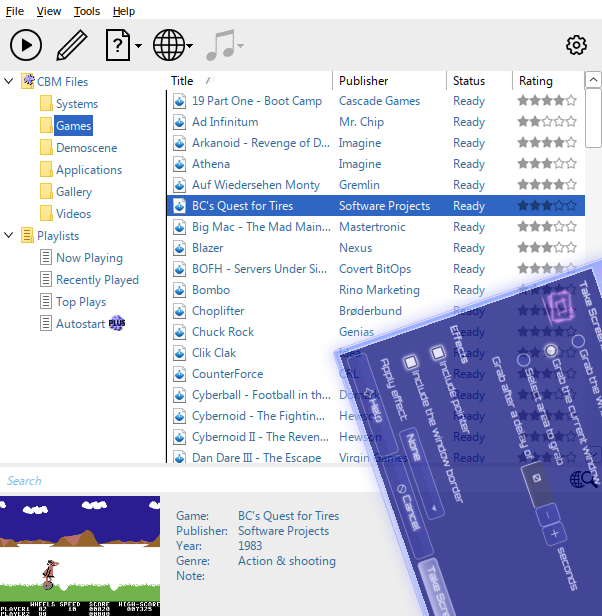
Task: Open the 'None' Apply effect combo box
Action: point(421,474)
